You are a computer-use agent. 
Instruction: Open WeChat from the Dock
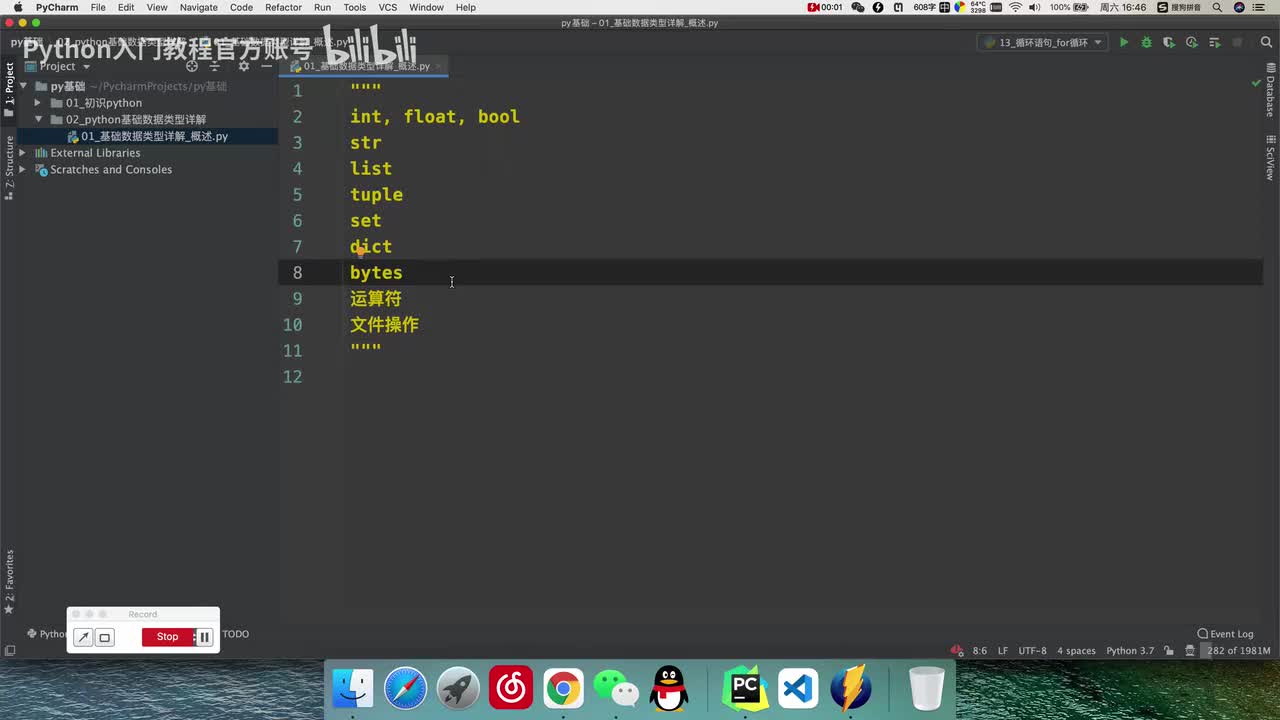[x=616, y=689]
